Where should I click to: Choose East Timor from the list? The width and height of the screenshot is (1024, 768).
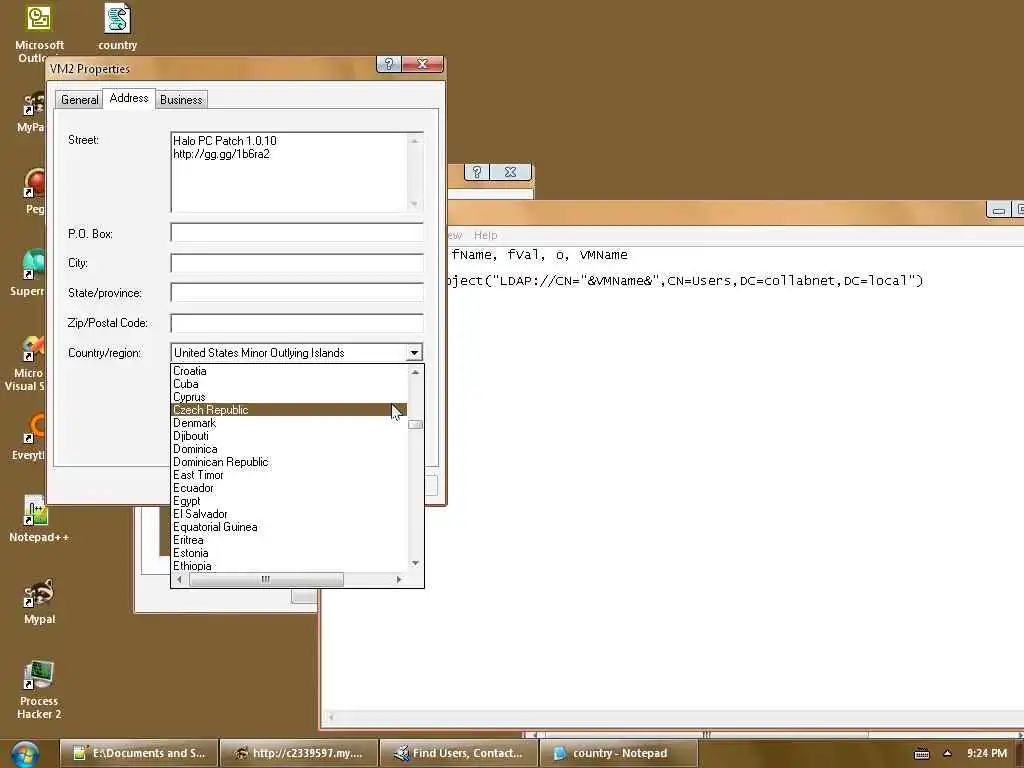tap(289, 475)
